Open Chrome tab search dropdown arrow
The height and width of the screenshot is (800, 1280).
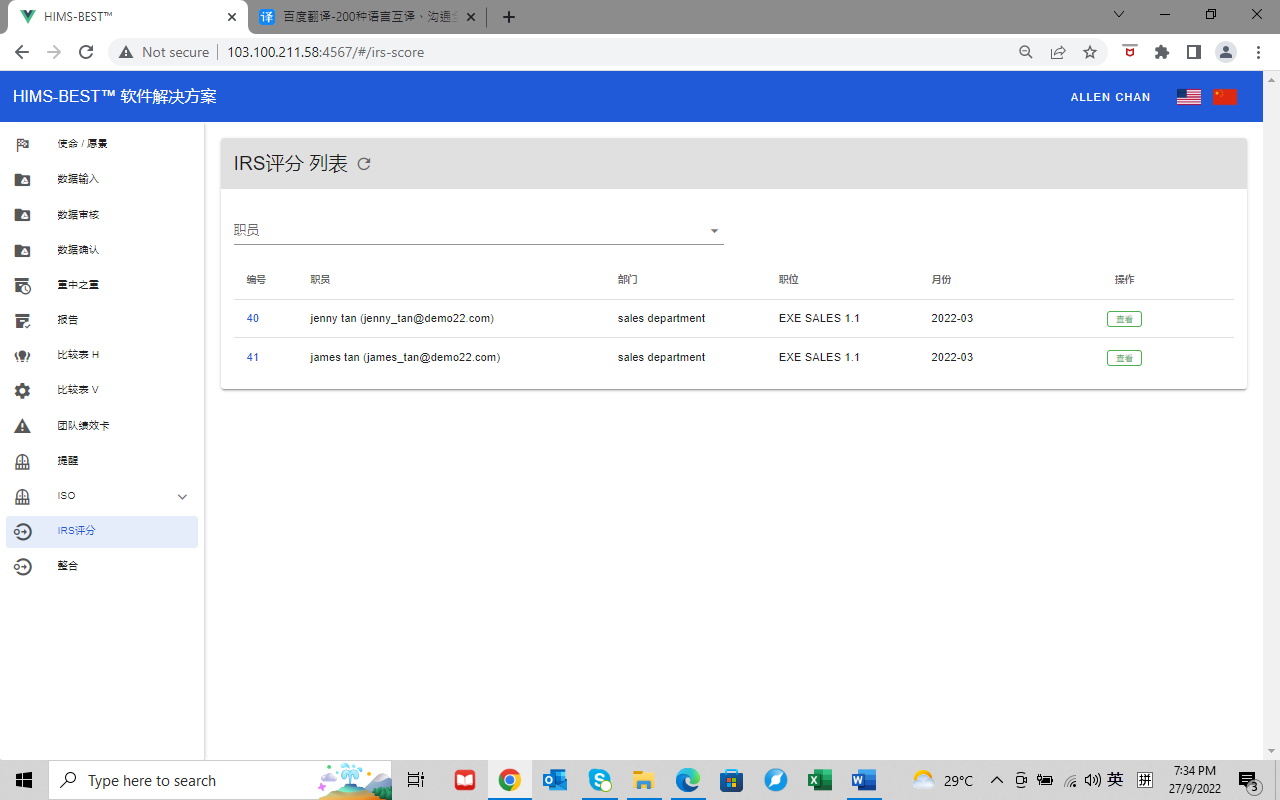[x=1119, y=14]
